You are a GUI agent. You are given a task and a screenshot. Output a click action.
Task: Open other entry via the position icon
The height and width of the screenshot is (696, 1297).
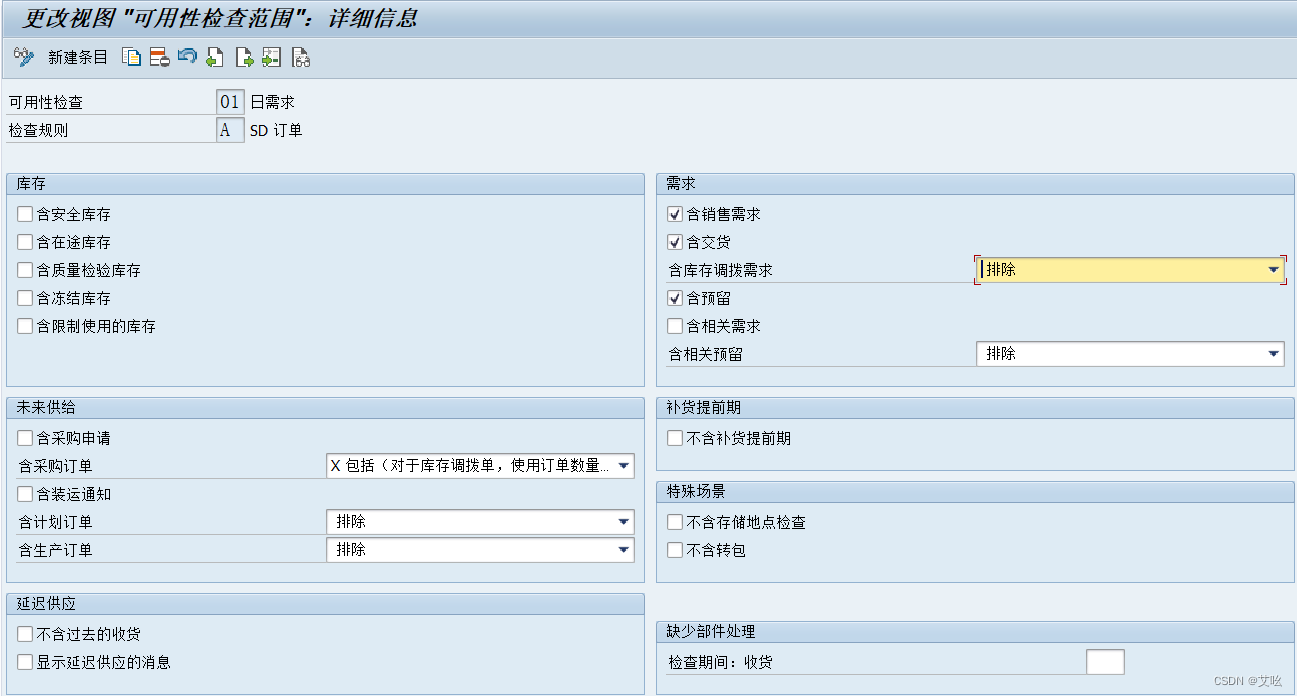pyautogui.click(x=270, y=57)
